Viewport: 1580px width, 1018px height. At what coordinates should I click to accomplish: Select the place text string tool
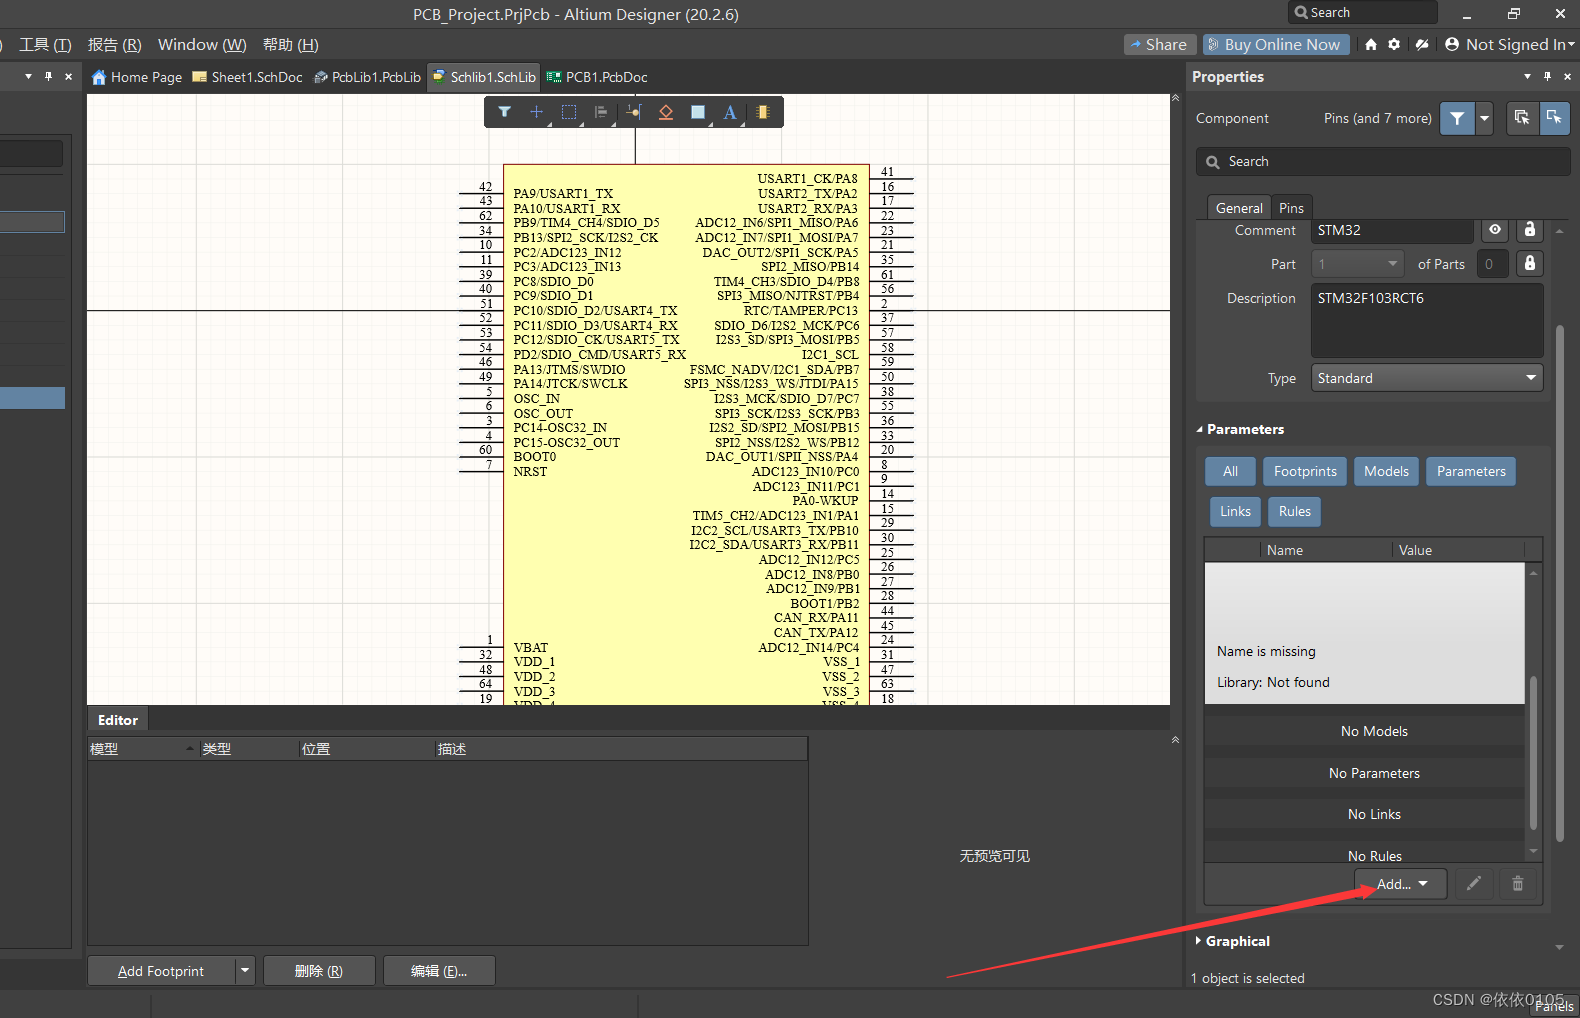pos(730,112)
